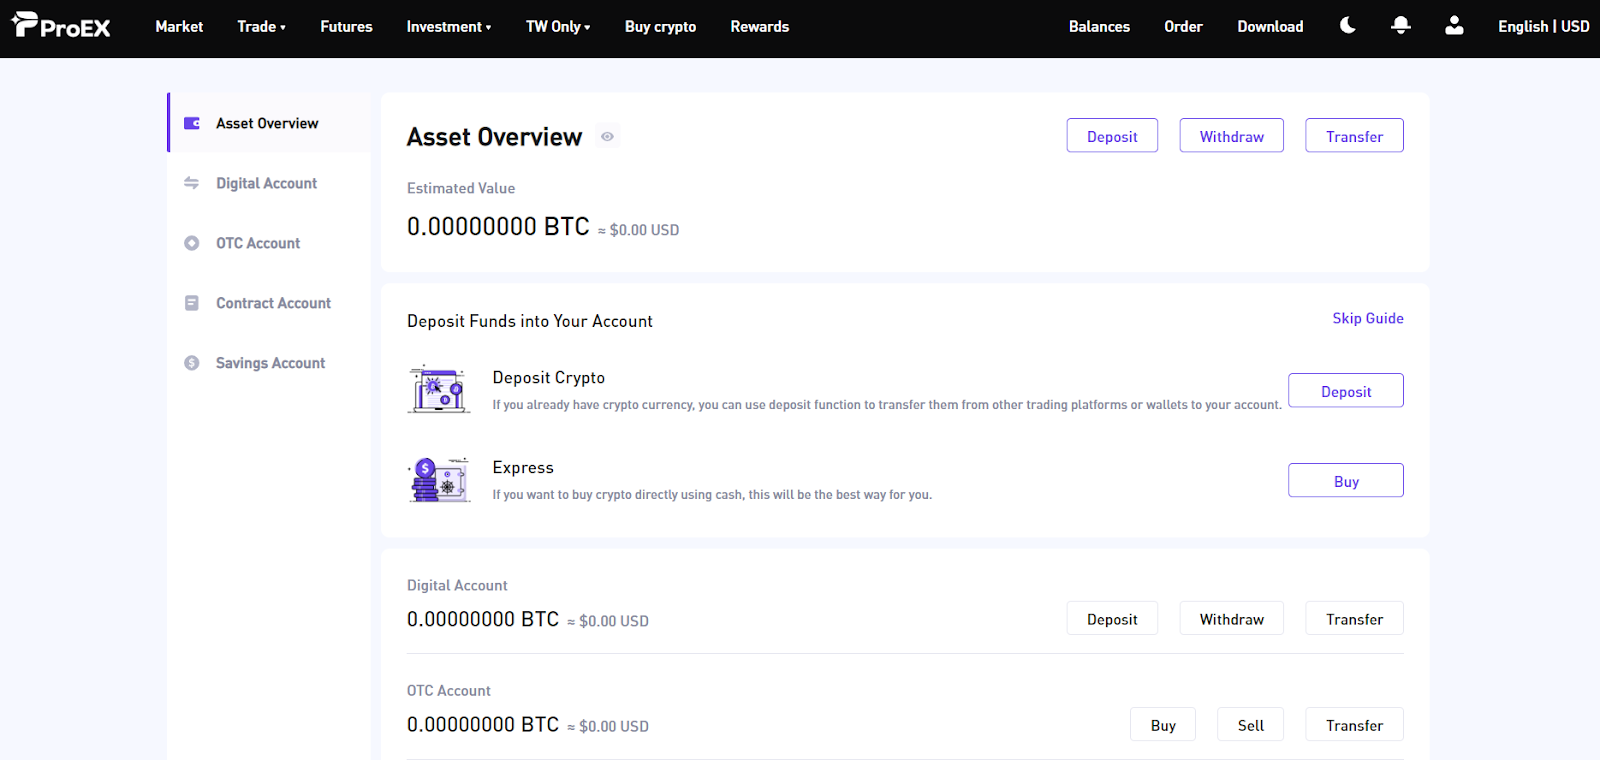Toggle balance visibility eye icon
This screenshot has width=1600, height=760.
pyautogui.click(x=607, y=137)
